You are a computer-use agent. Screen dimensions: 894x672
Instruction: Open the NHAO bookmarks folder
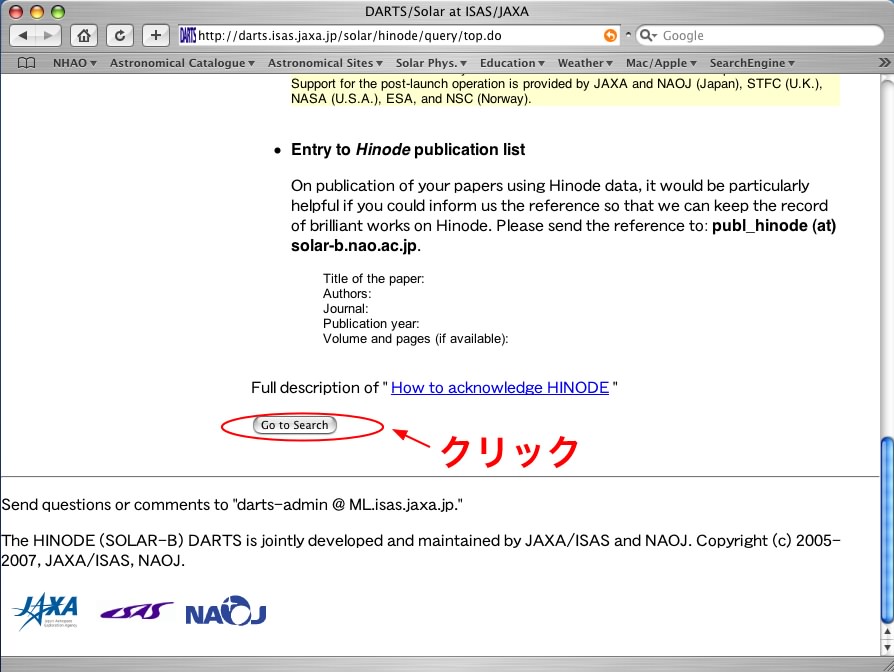(x=74, y=63)
